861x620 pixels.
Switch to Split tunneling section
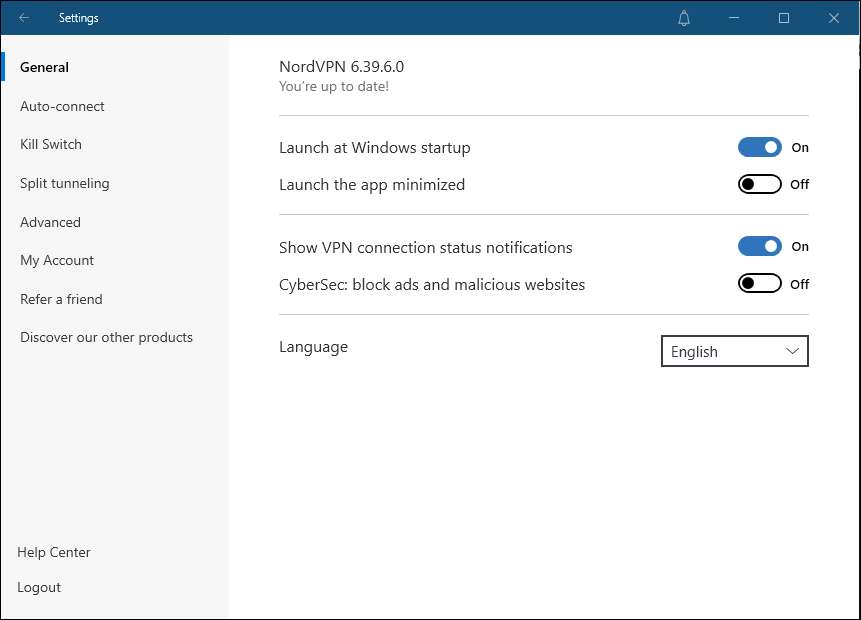(x=65, y=183)
